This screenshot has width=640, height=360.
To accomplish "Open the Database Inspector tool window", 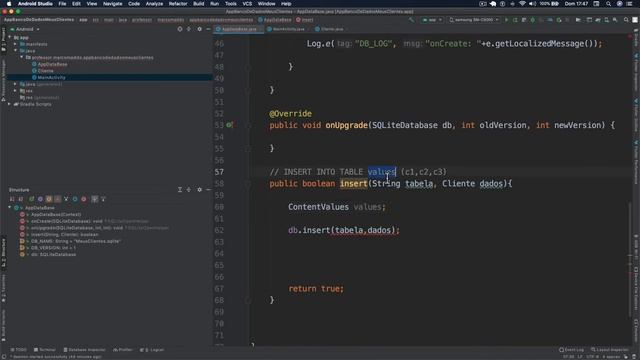I will click(x=84, y=350).
